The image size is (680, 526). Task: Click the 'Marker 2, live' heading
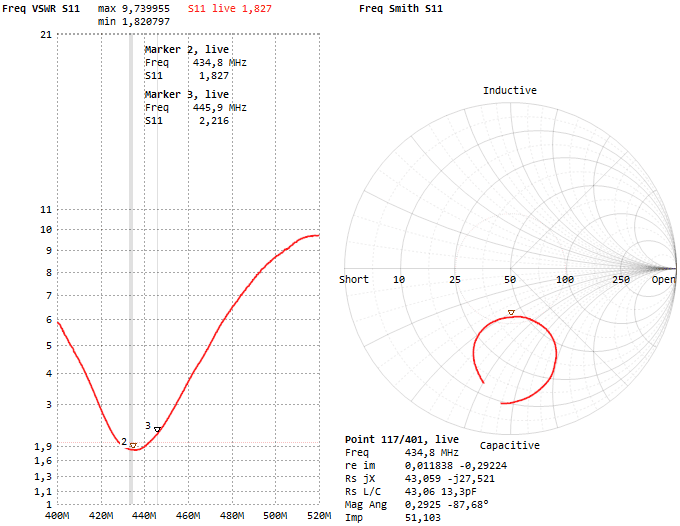pos(187,49)
